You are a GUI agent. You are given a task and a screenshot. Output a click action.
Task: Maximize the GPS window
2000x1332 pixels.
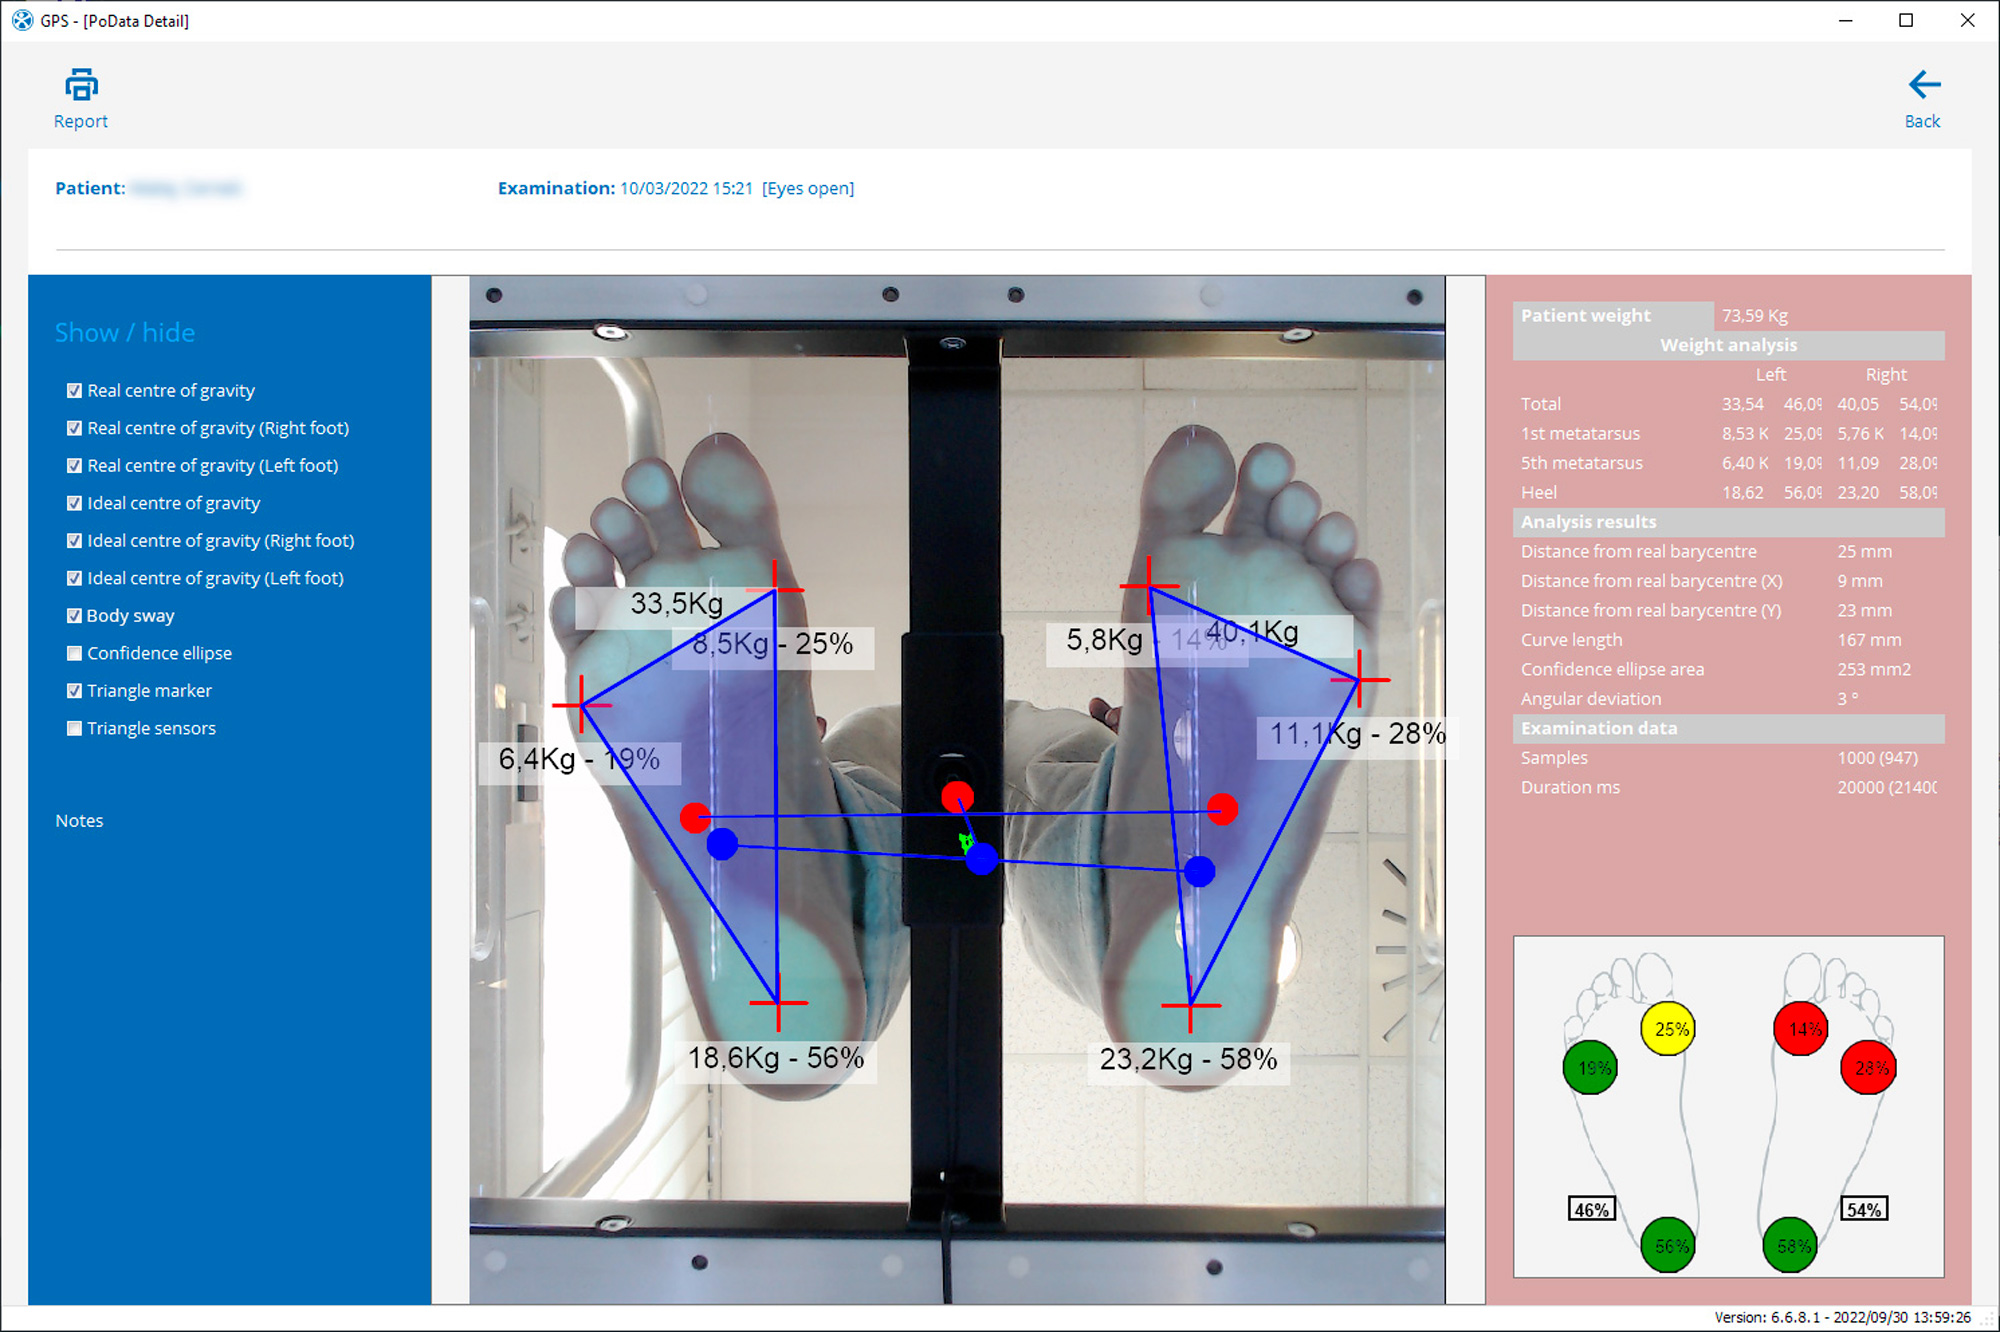(1906, 20)
